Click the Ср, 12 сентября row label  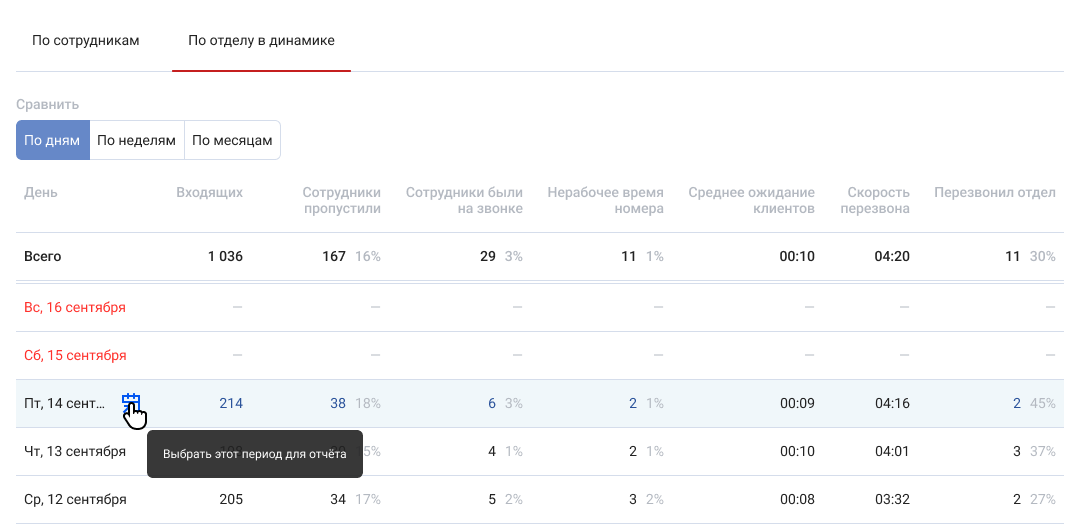[x=75, y=500]
